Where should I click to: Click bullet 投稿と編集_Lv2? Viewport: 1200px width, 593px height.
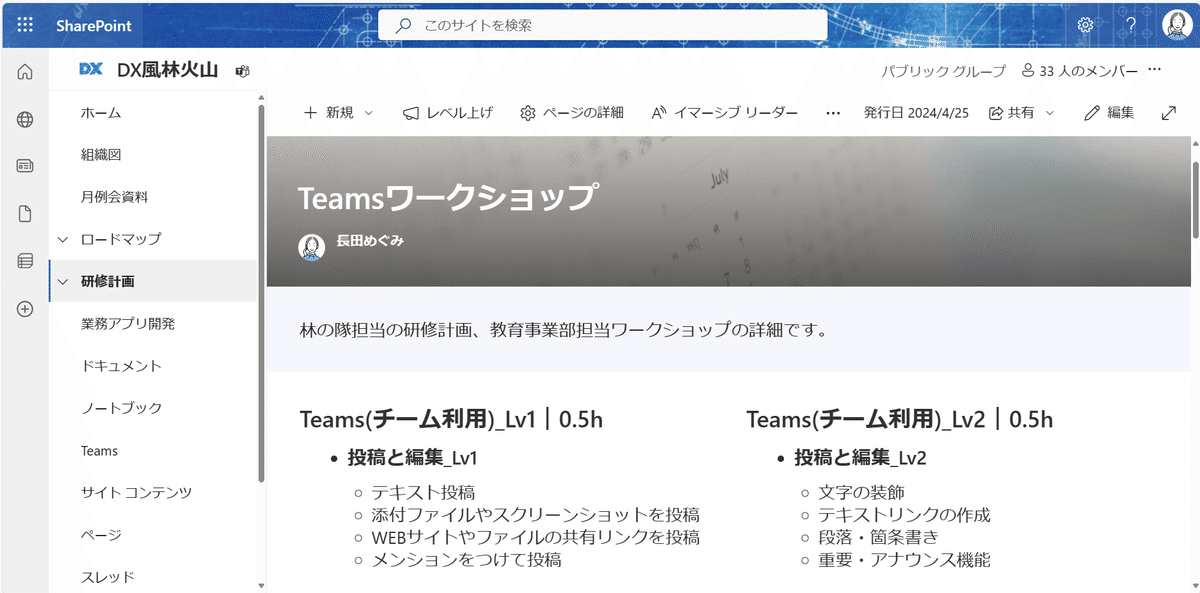point(861,458)
